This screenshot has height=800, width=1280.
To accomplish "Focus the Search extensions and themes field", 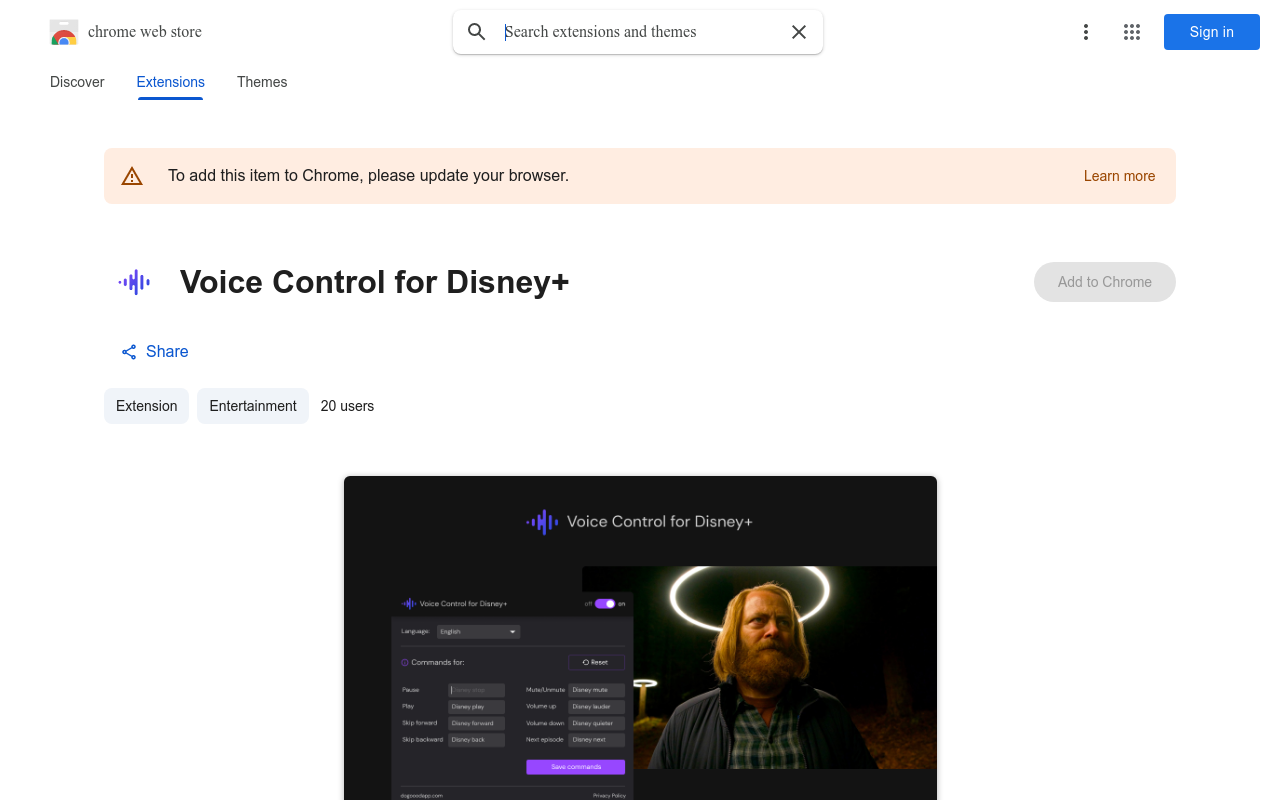I will (x=640, y=32).
